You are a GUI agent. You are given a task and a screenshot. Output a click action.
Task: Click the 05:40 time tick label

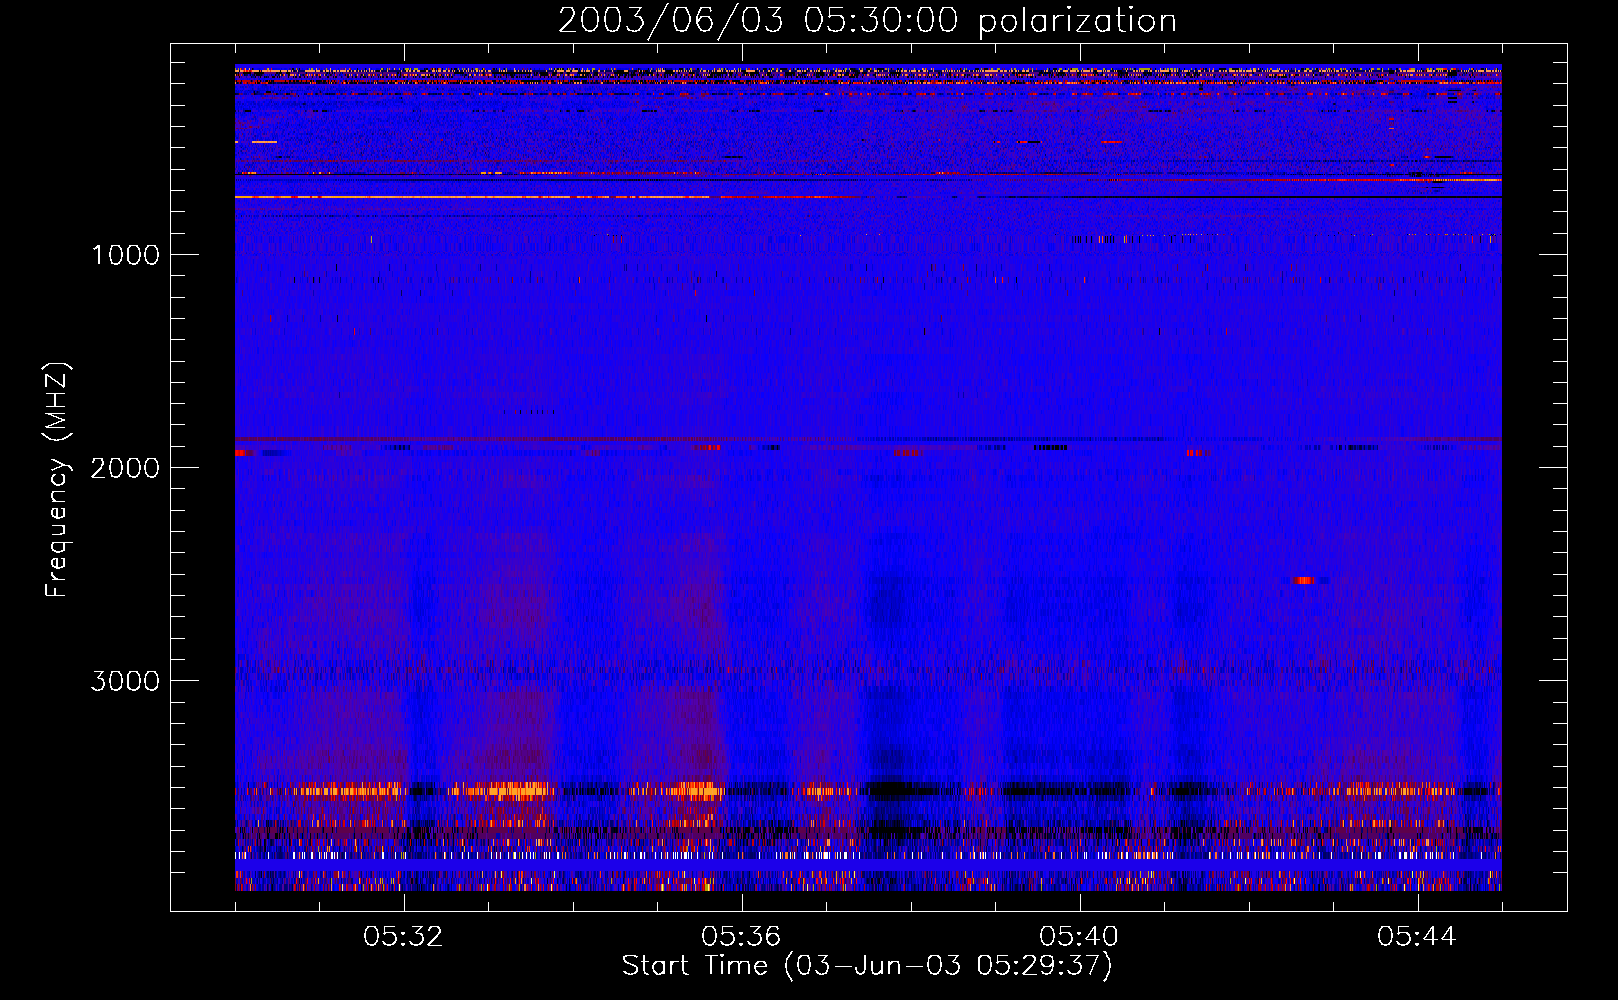pyautogui.click(x=1079, y=937)
